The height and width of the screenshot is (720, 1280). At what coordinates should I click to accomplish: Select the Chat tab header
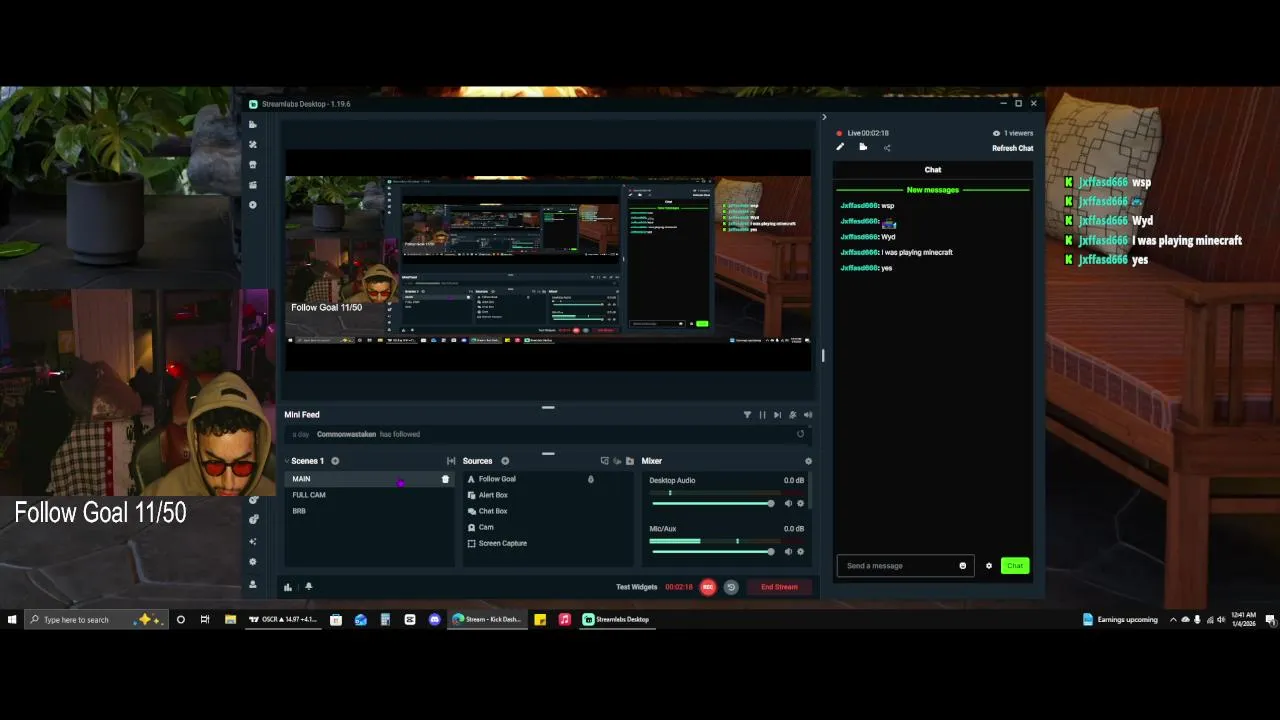[933, 170]
